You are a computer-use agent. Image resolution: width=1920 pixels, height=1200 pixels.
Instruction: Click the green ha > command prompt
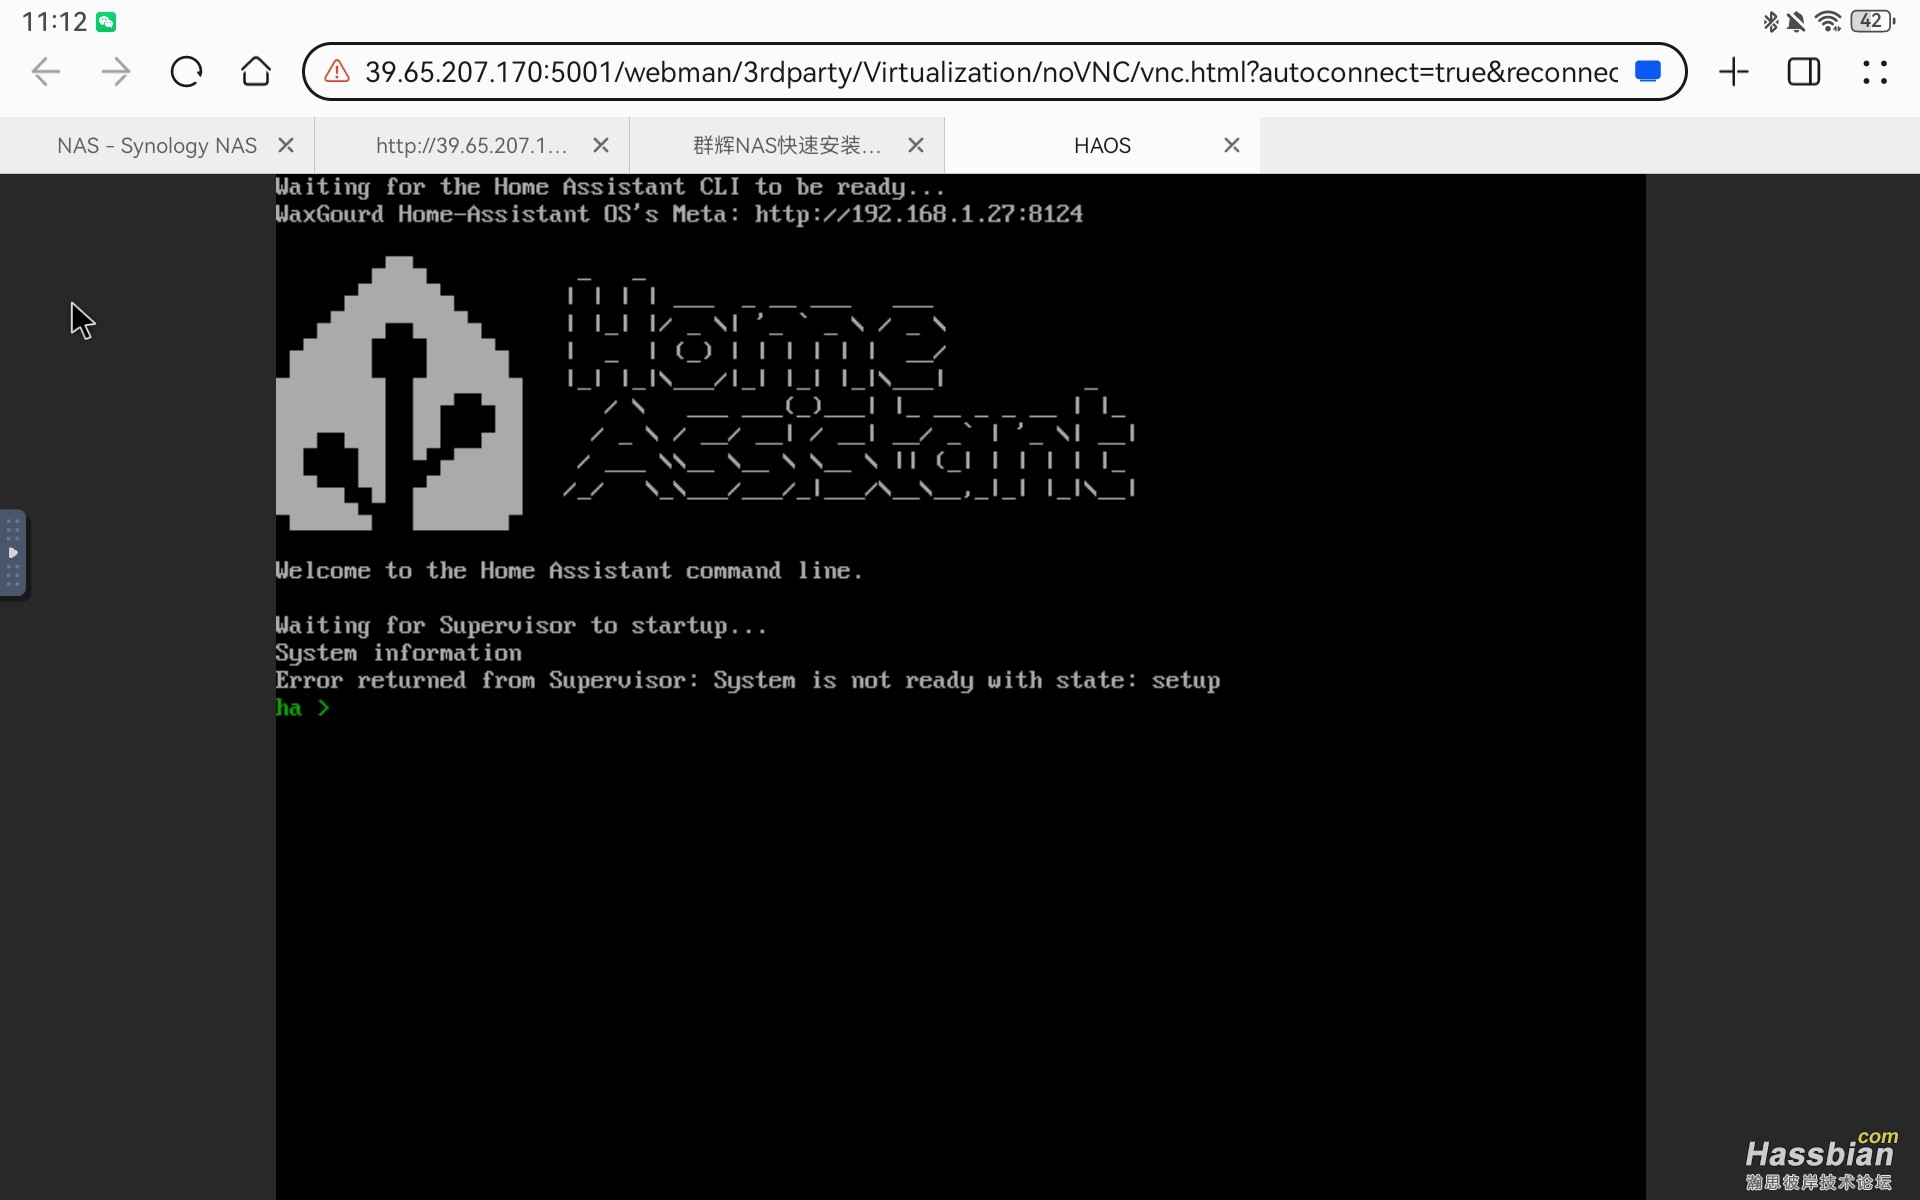click(303, 708)
